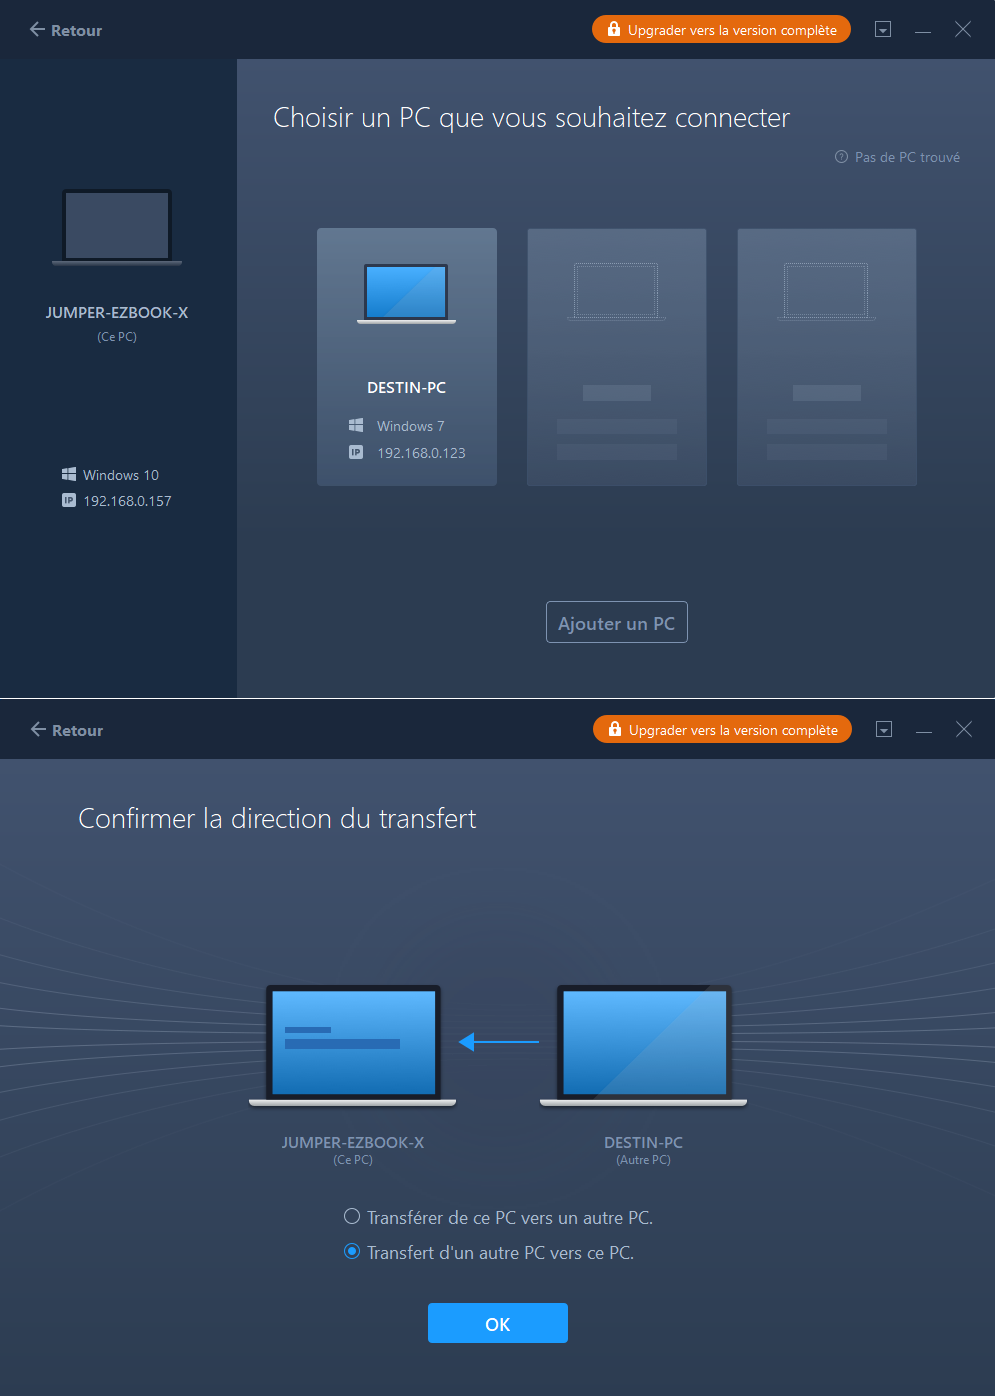Click the Windows logo icon next to Windows 10
The height and width of the screenshot is (1396, 995).
pos(69,474)
